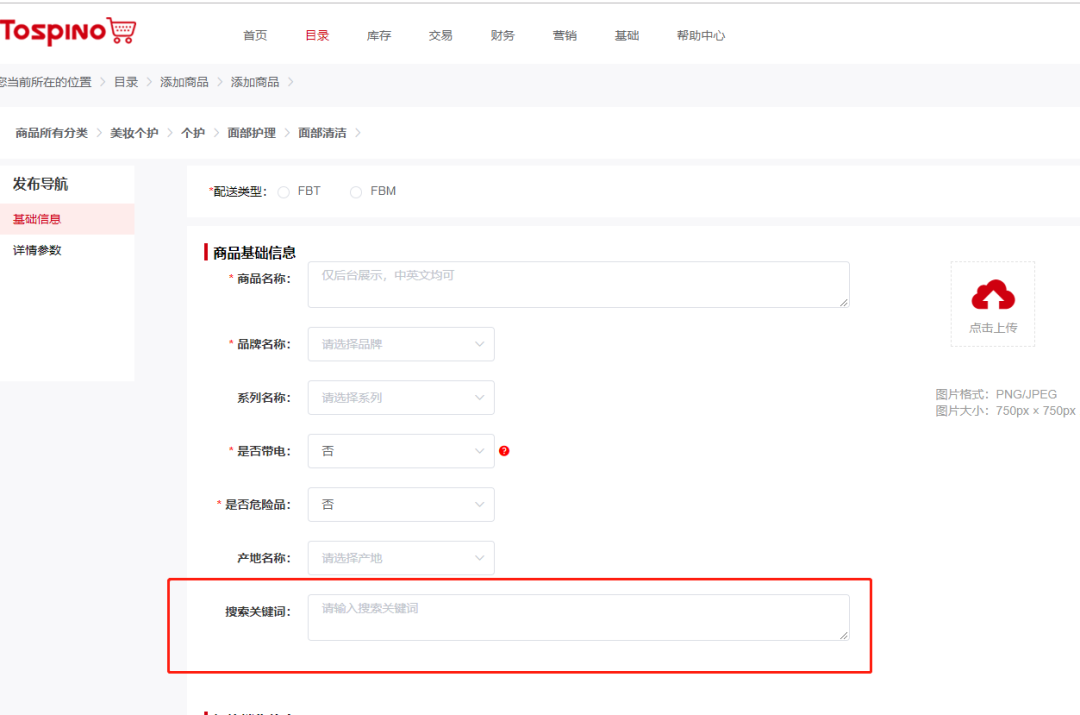This screenshot has width=1080, height=715.
Task: Click the cloud upload icon to add product image
Action: click(x=992, y=292)
